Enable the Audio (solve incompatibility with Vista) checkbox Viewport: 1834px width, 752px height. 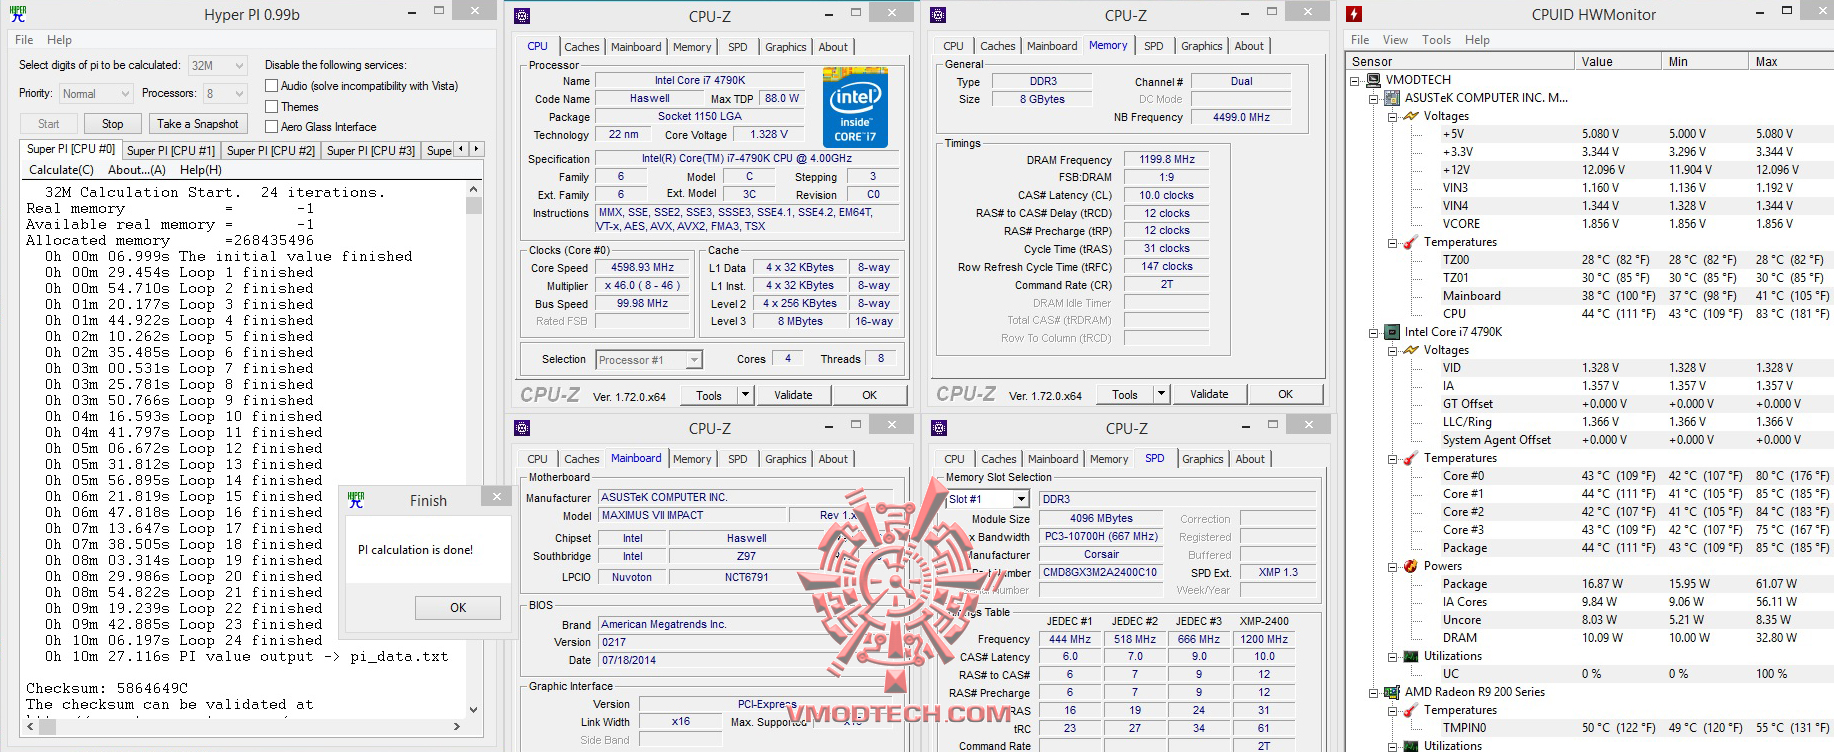coord(271,86)
